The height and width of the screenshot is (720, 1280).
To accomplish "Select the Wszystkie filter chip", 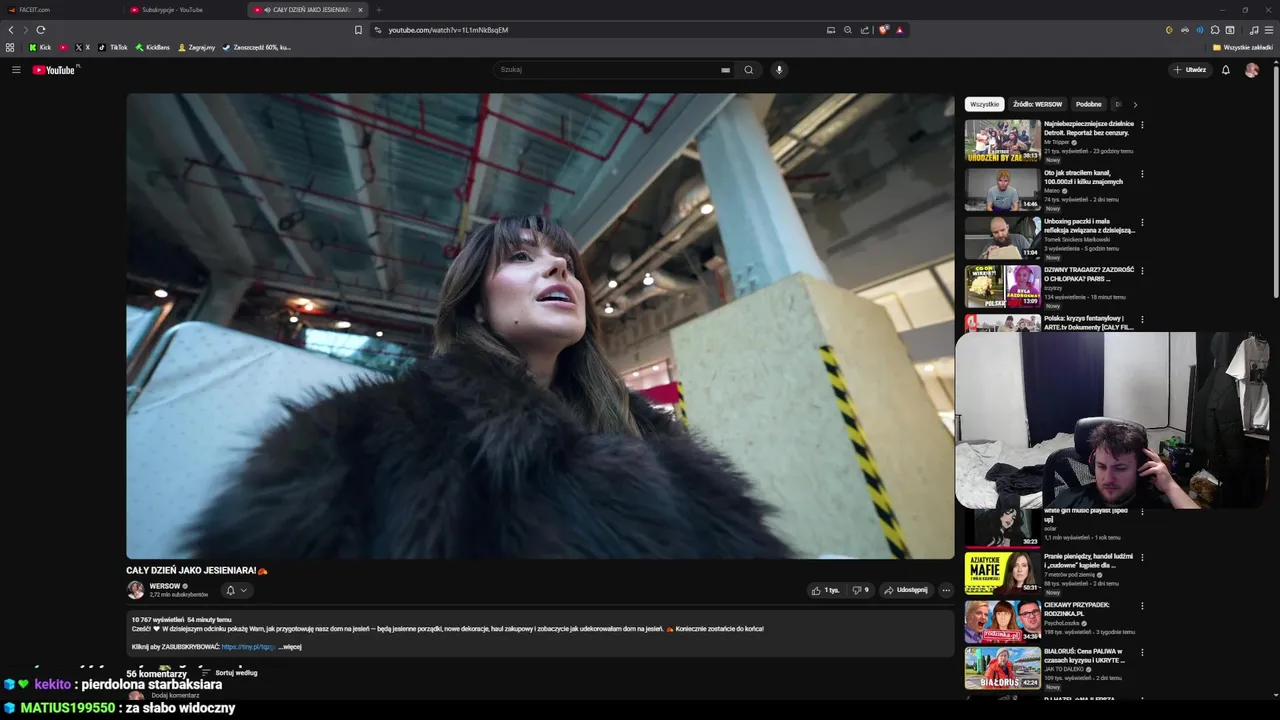I will click(984, 104).
